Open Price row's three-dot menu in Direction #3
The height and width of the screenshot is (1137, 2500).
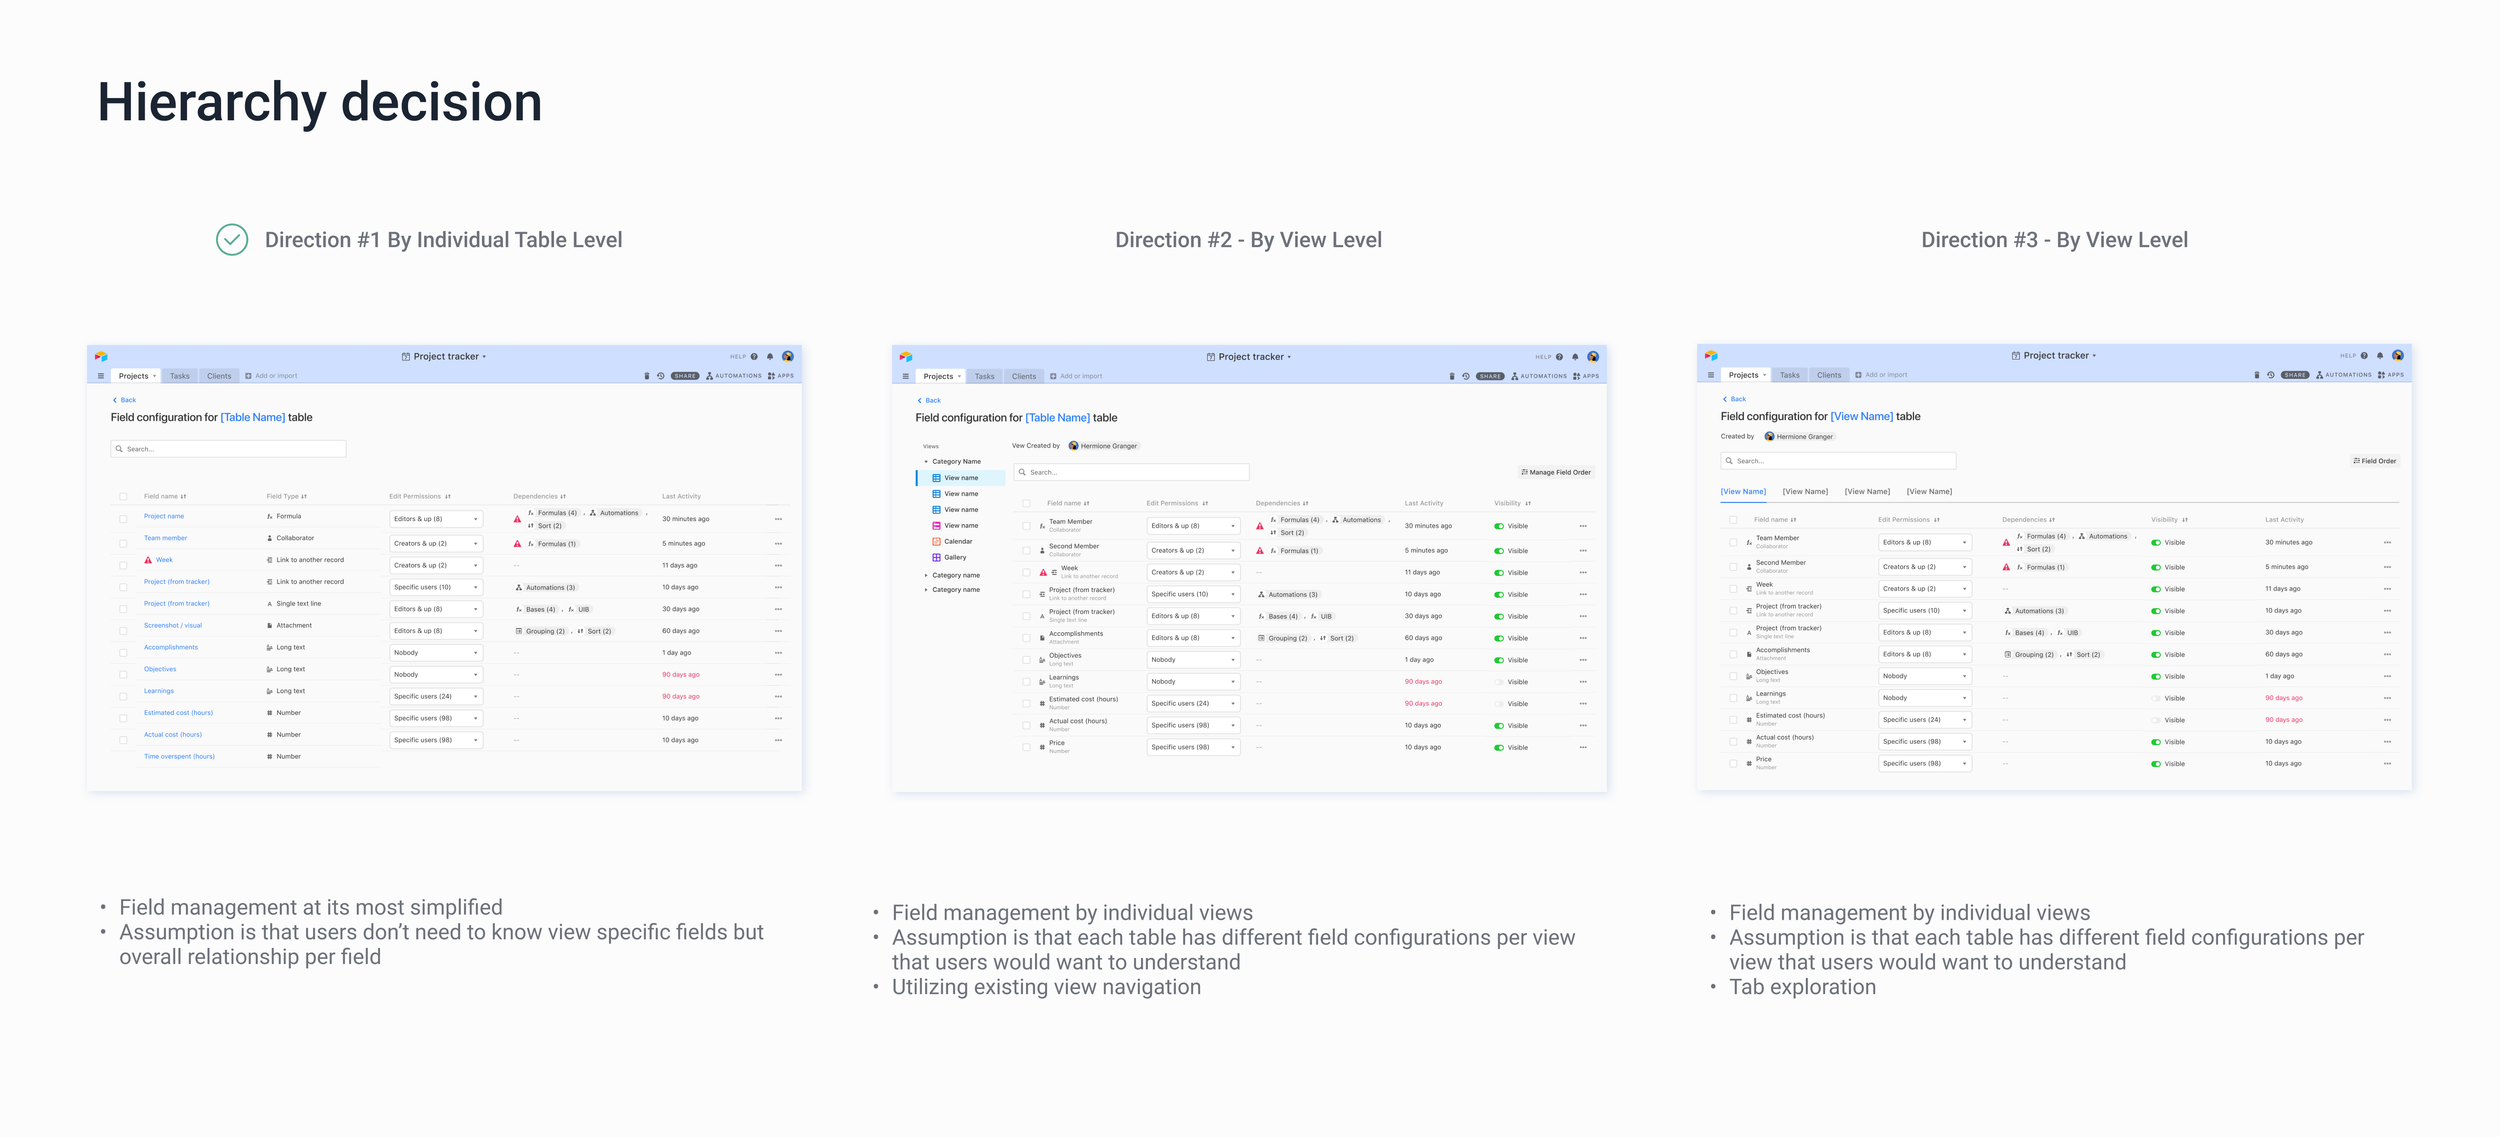[x=2387, y=764]
